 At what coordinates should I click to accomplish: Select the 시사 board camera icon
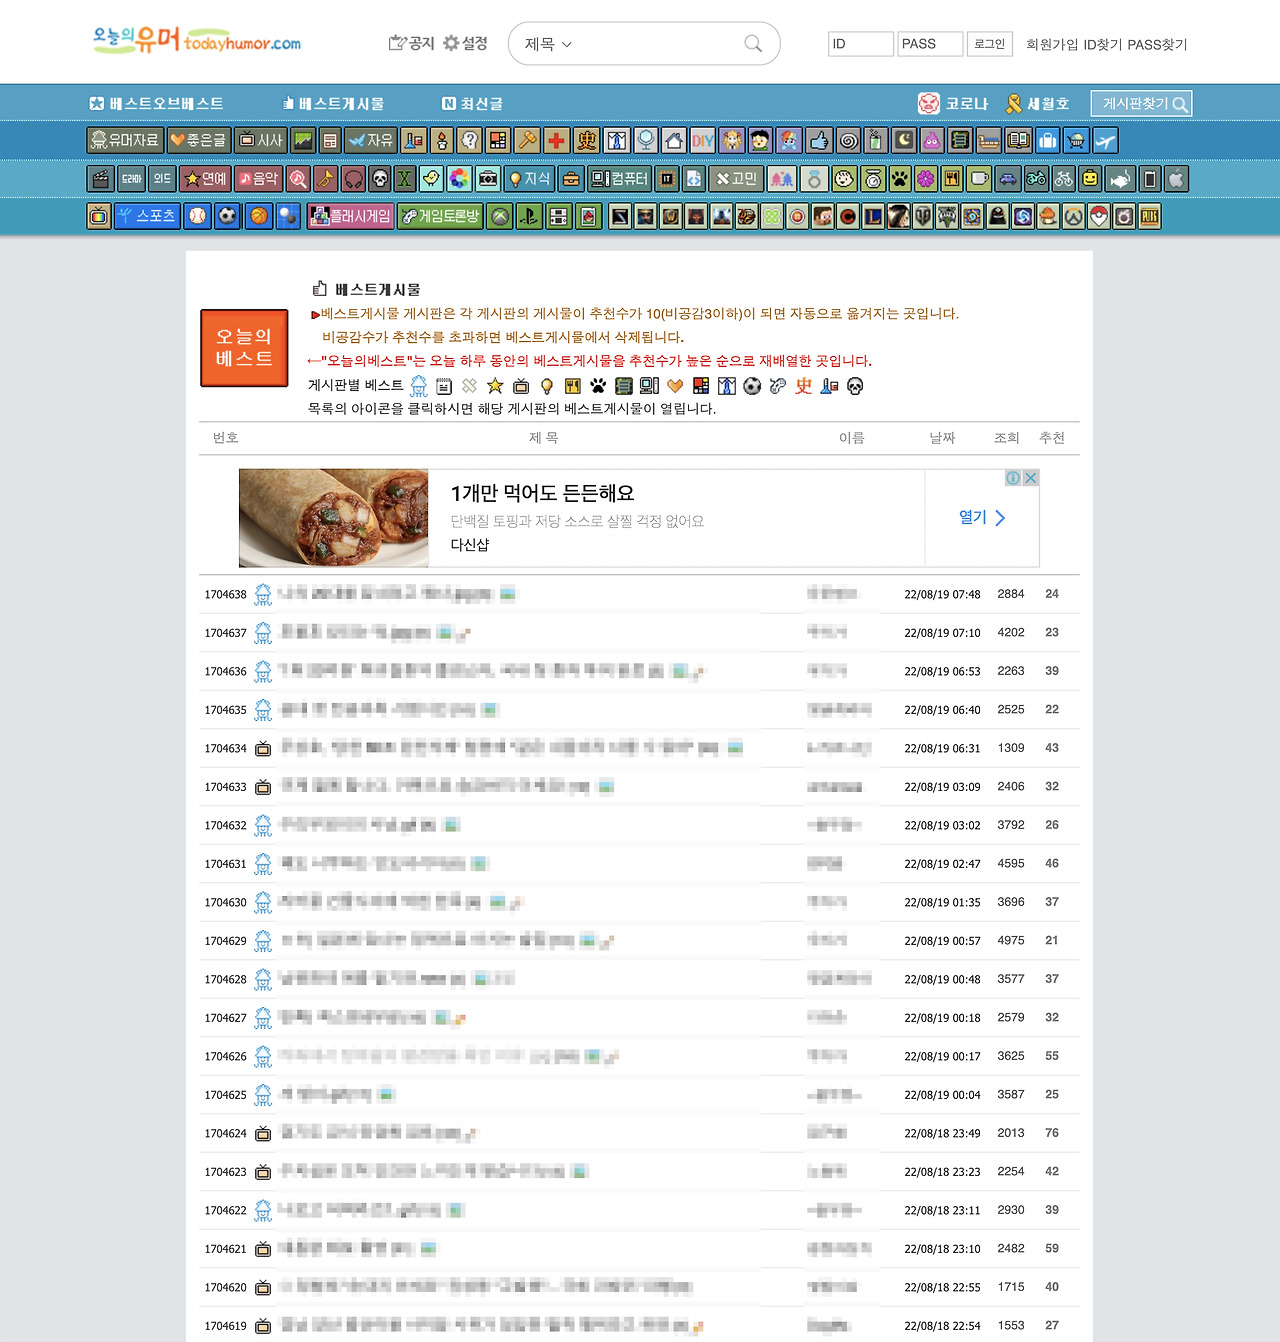coord(258,140)
